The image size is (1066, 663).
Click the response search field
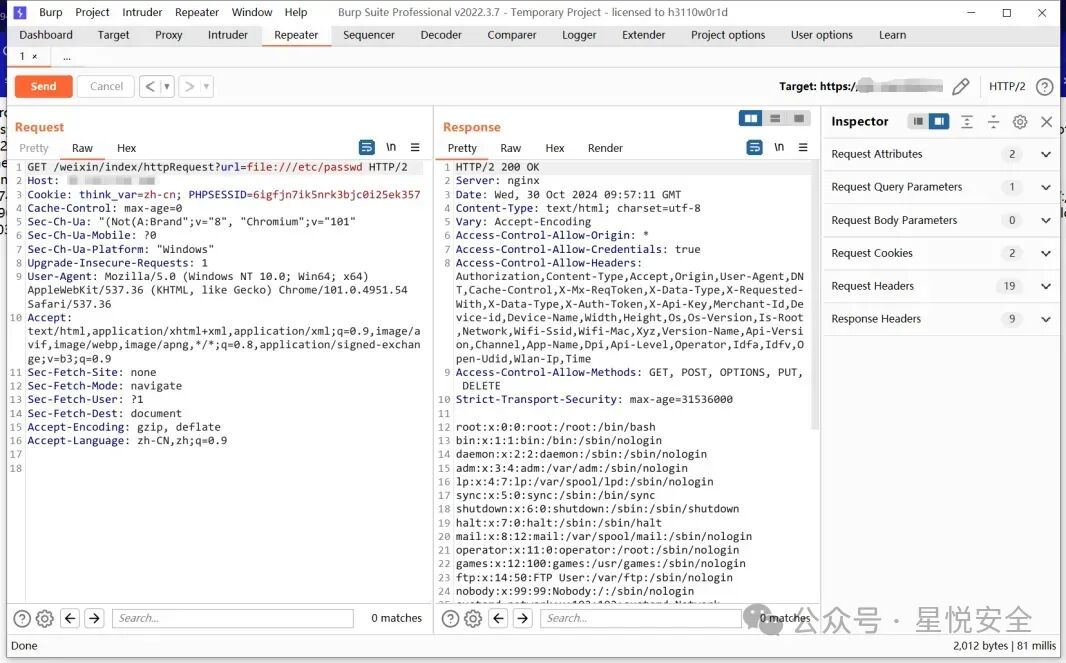[640, 618]
